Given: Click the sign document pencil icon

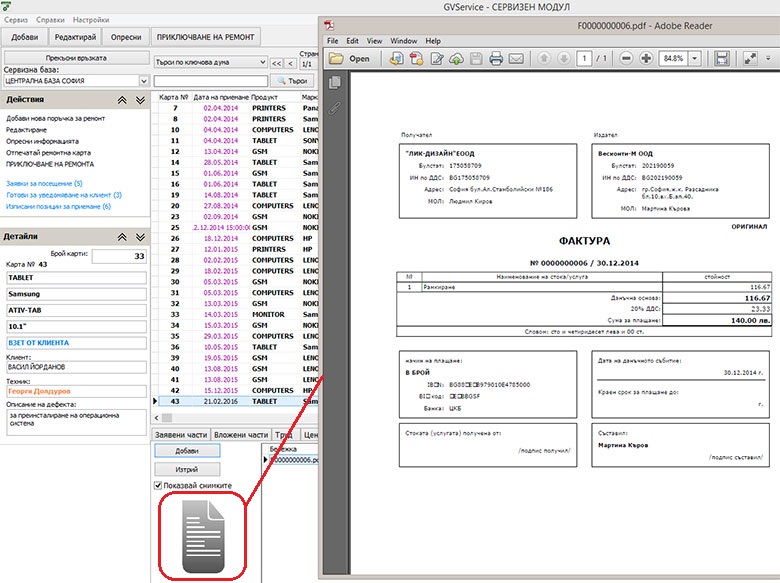Looking at the screenshot, I should pos(436,59).
